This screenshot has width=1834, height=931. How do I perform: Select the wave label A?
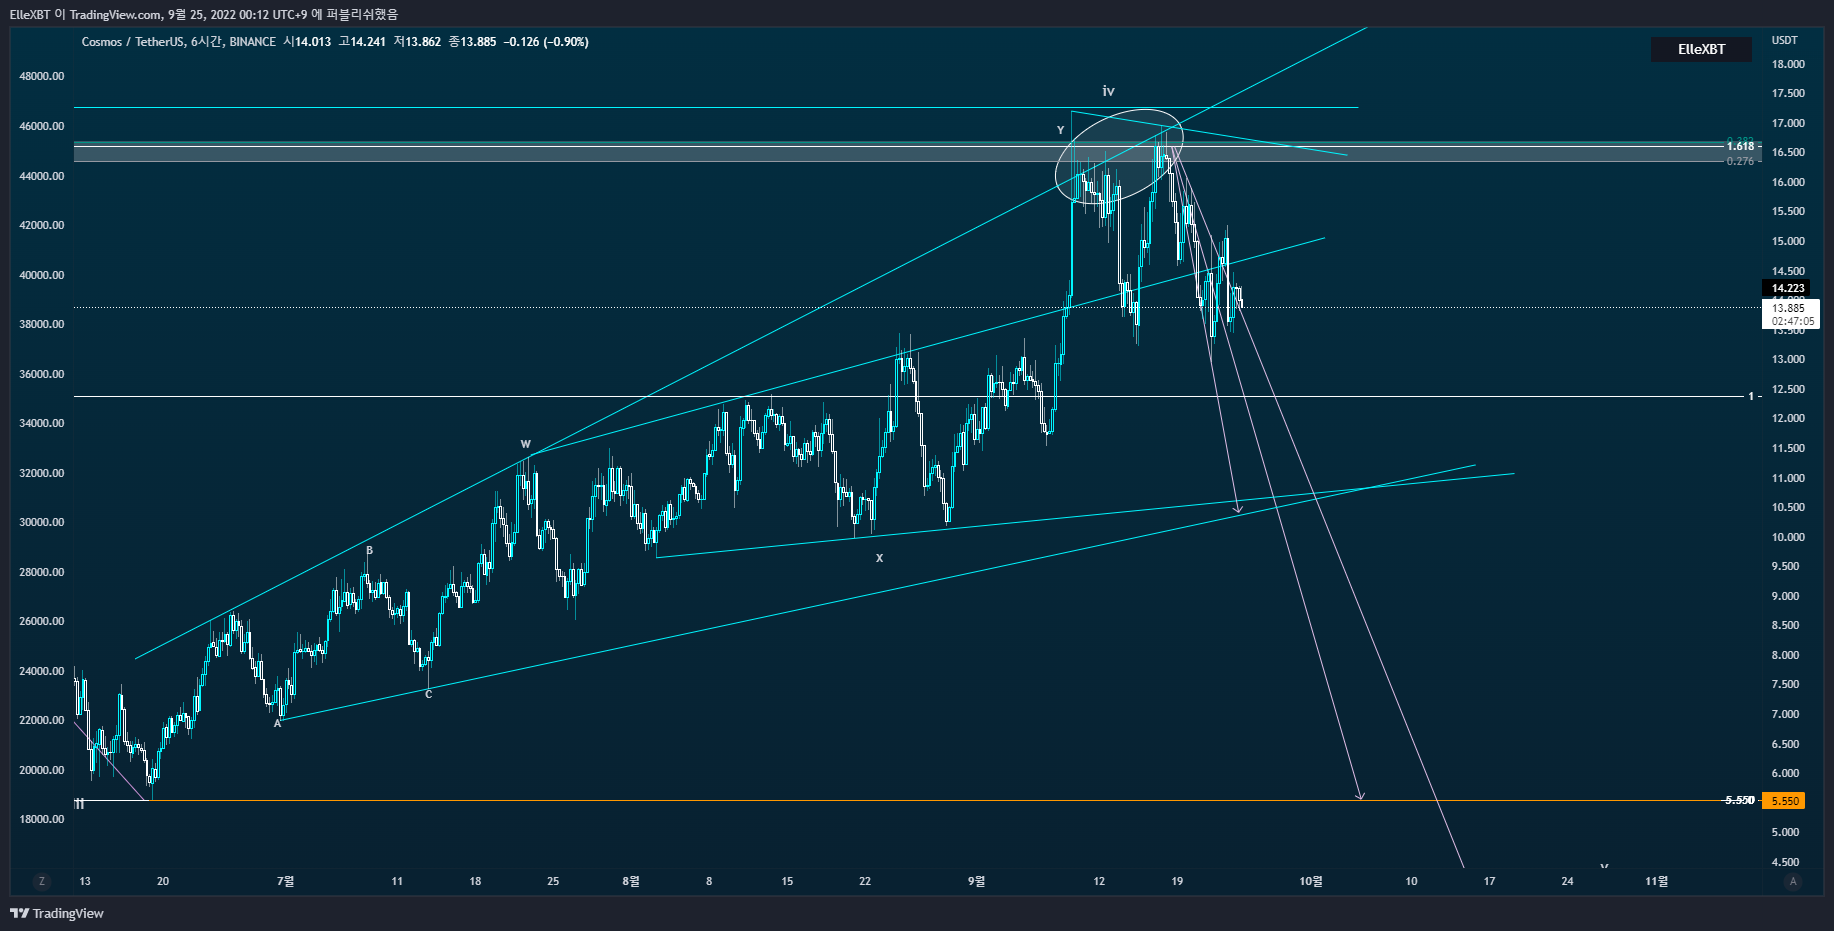pos(278,723)
